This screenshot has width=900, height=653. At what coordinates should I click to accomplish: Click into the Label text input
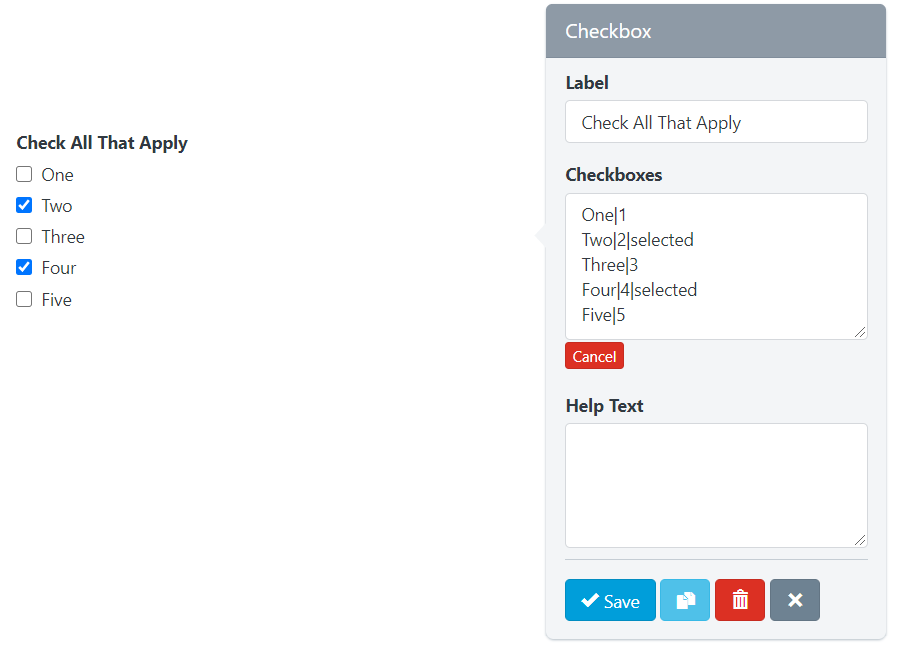point(716,122)
